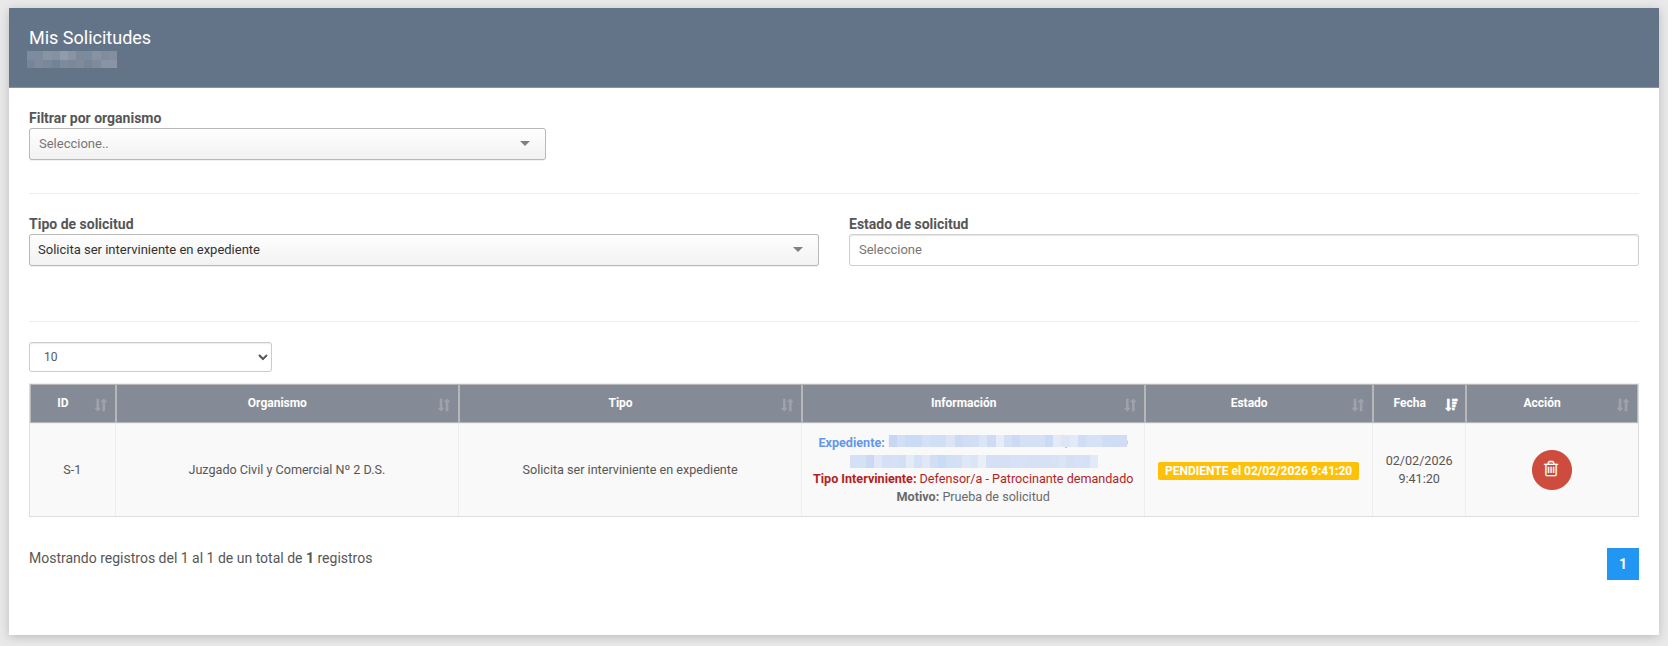
Task: Toggle Fecha column sort order icon
Action: click(x=1451, y=405)
